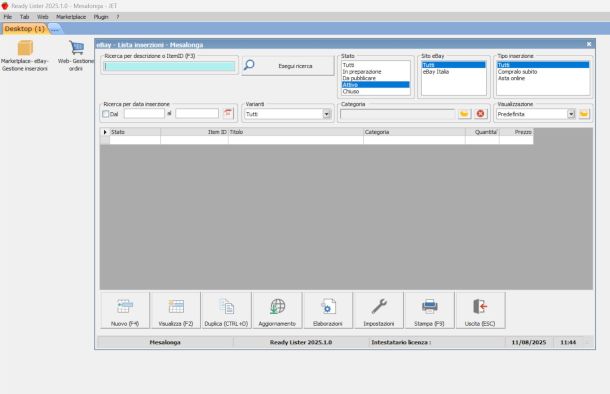Viewport: 610px width, 394px height.
Task: Select Attivo state
Action: (x=375, y=85)
